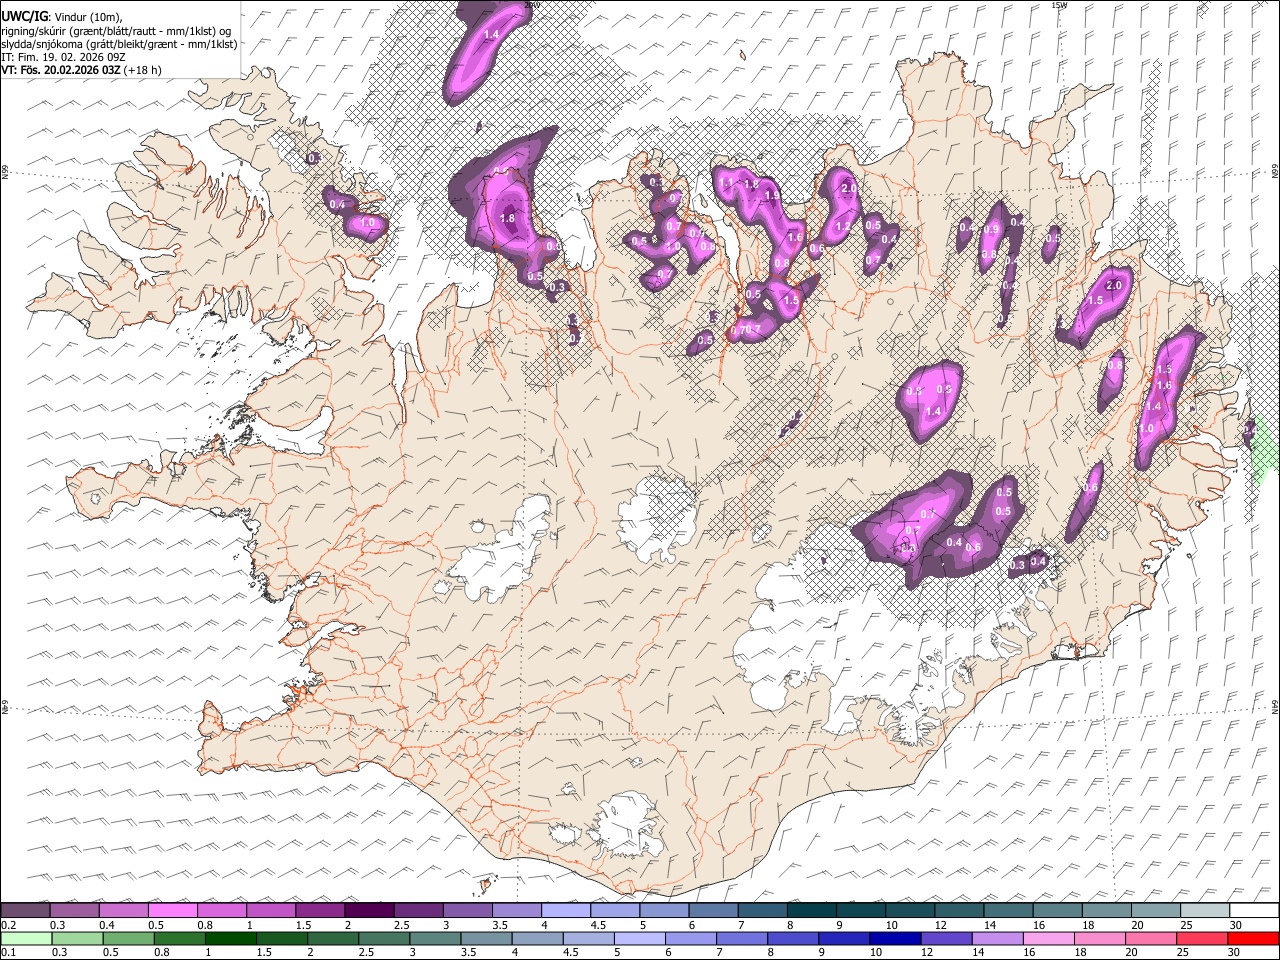Pick the violet swatch between 3 and 3.5 in the upper scale
1280x960 pixels.
pyautogui.click(x=467, y=910)
